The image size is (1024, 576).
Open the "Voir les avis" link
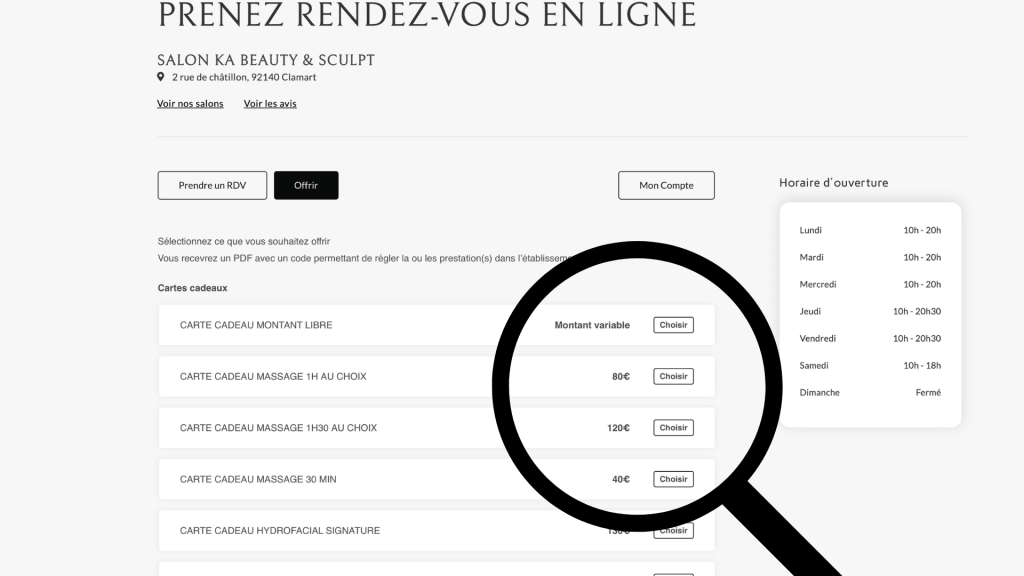[270, 104]
